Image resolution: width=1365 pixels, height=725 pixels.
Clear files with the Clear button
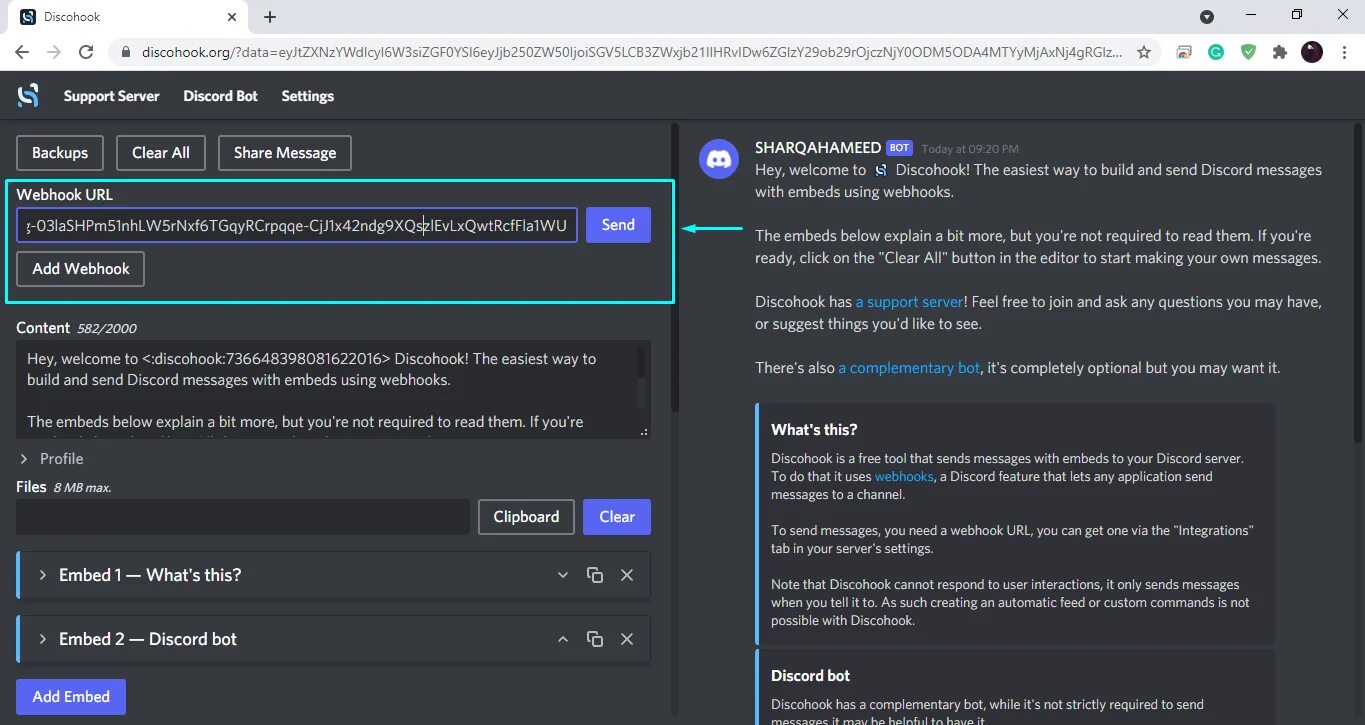(617, 517)
